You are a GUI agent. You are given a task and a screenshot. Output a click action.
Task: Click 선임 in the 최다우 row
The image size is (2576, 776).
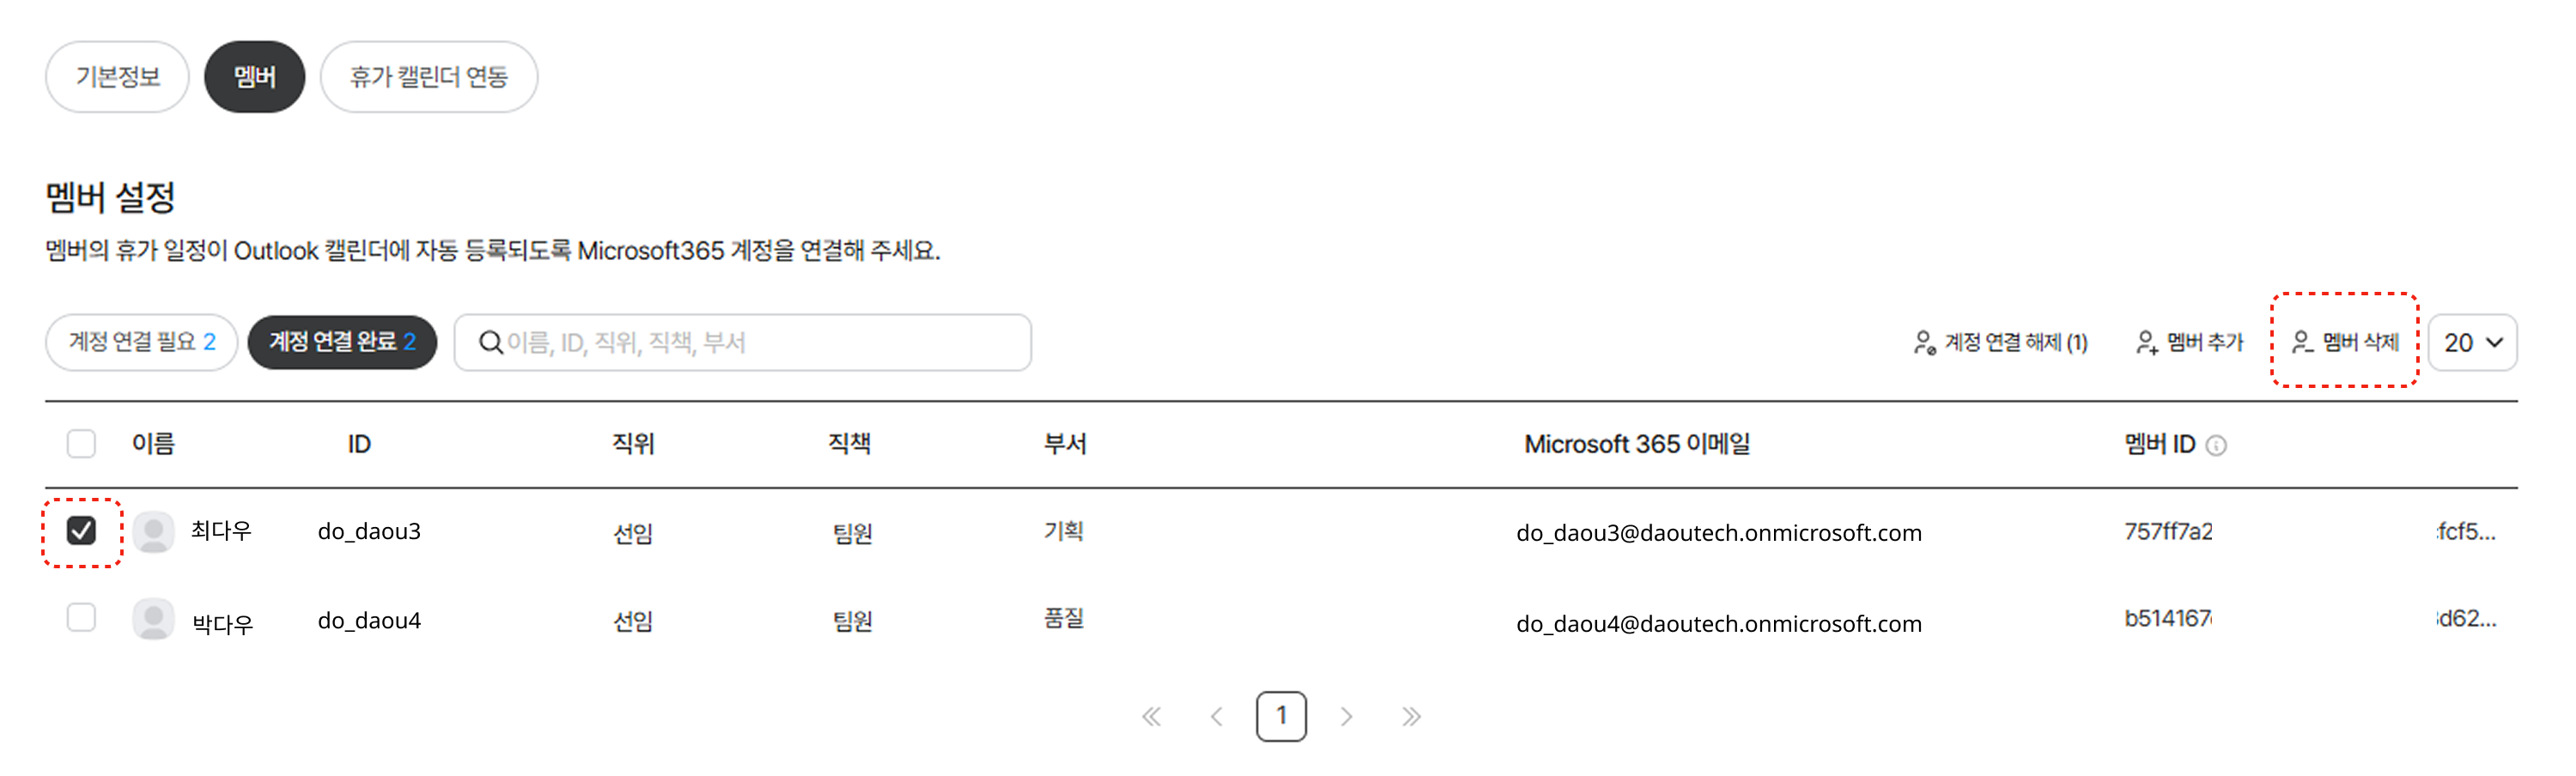click(x=633, y=533)
